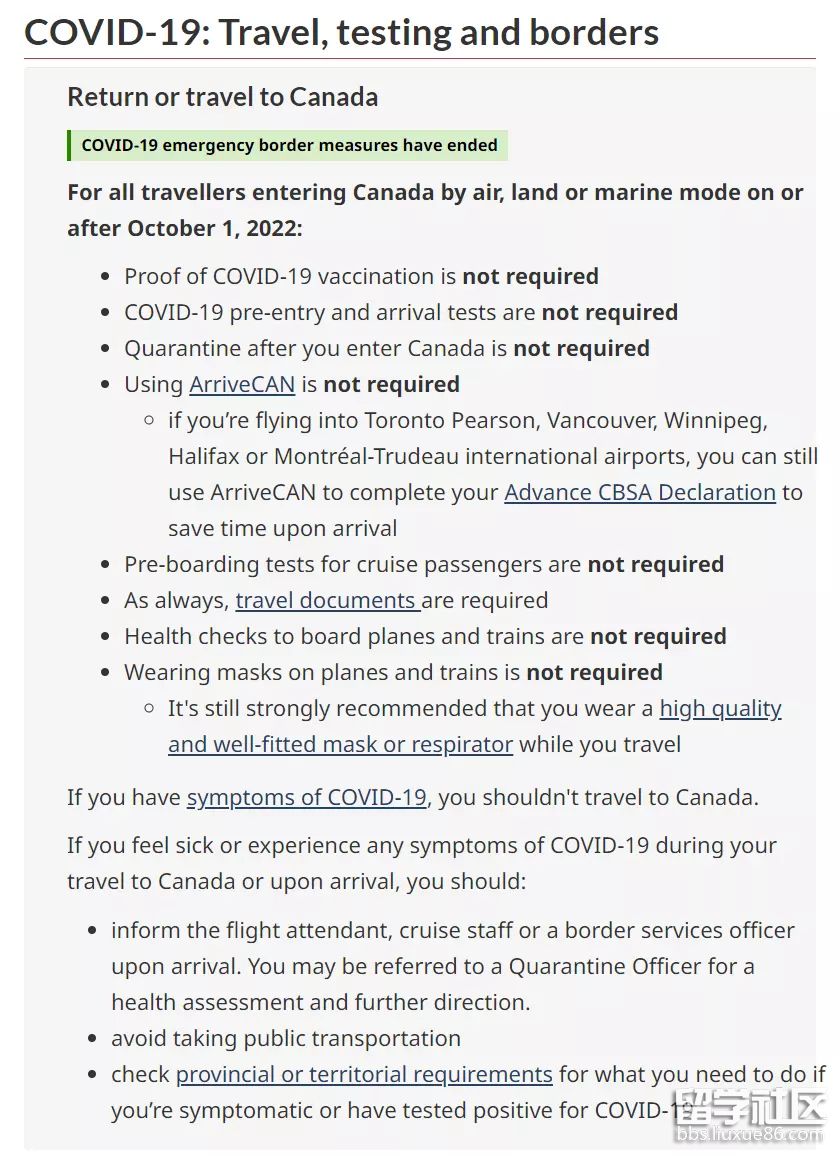This screenshot has height=1156, width=840.
Task: Click the bold For all travellers entering Canada paragraph
Action: 435,210
